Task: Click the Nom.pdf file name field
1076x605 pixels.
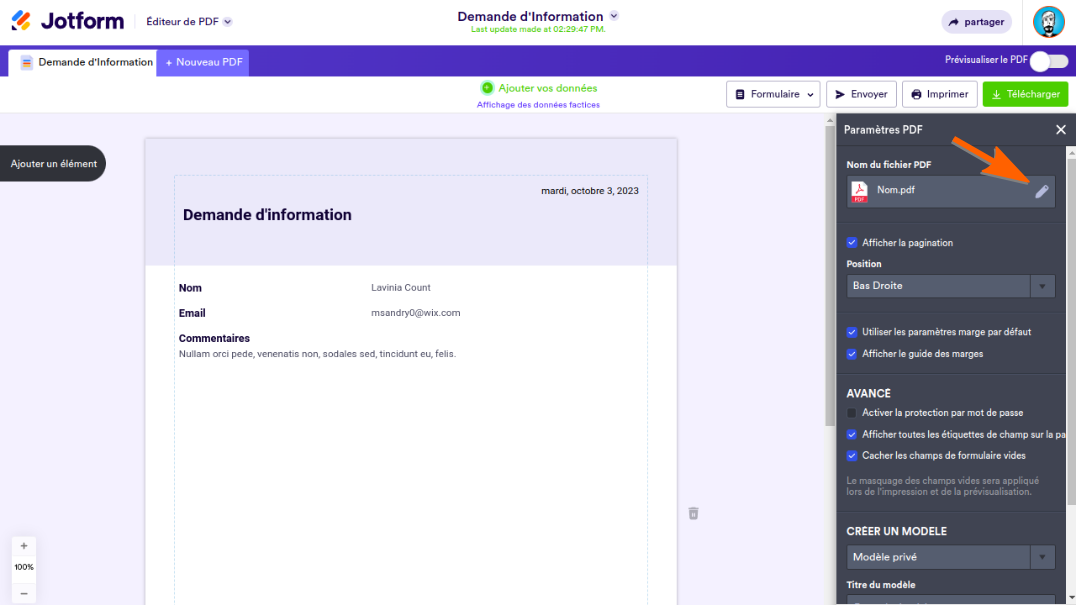Action: [950, 191]
